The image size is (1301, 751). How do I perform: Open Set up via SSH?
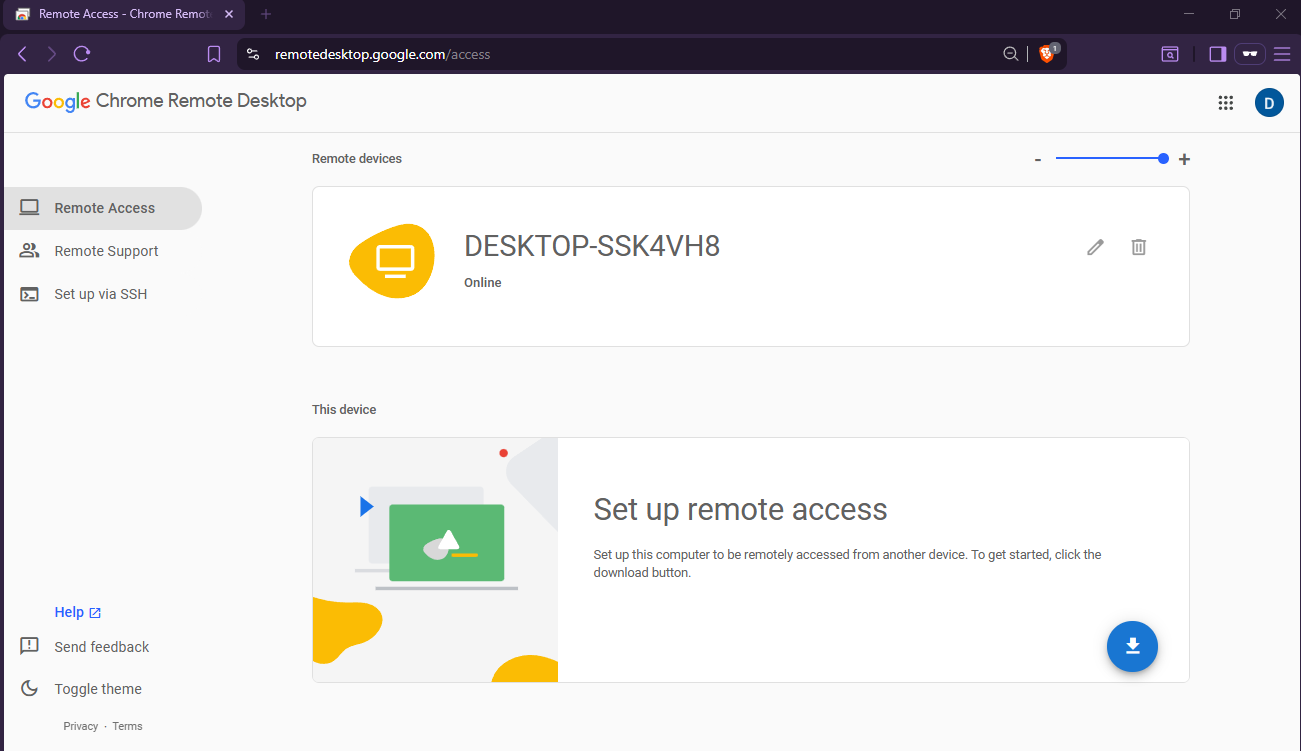click(102, 294)
